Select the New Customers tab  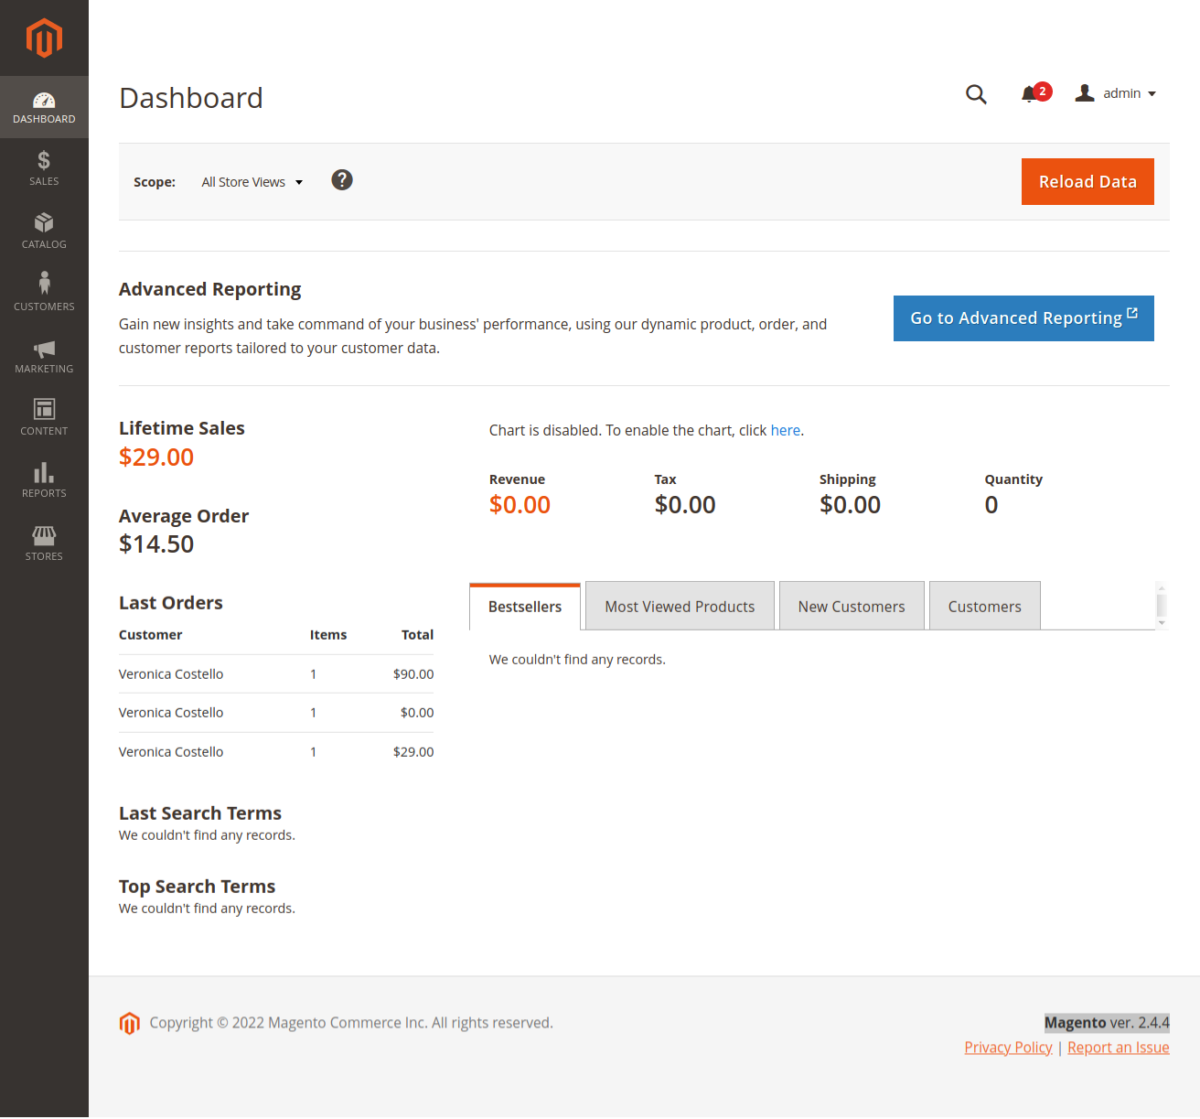coord(851,605)
